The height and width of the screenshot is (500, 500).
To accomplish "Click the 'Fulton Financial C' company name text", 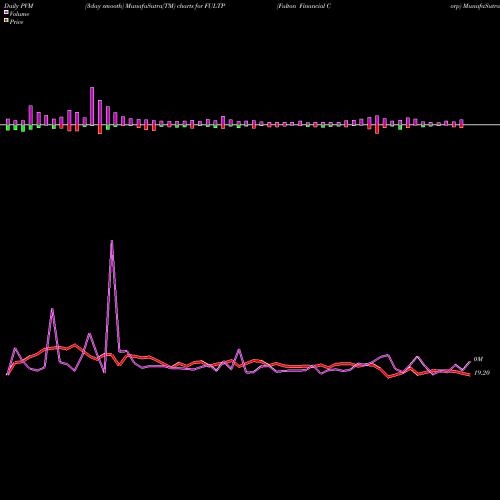I will [x=304, y=6].
